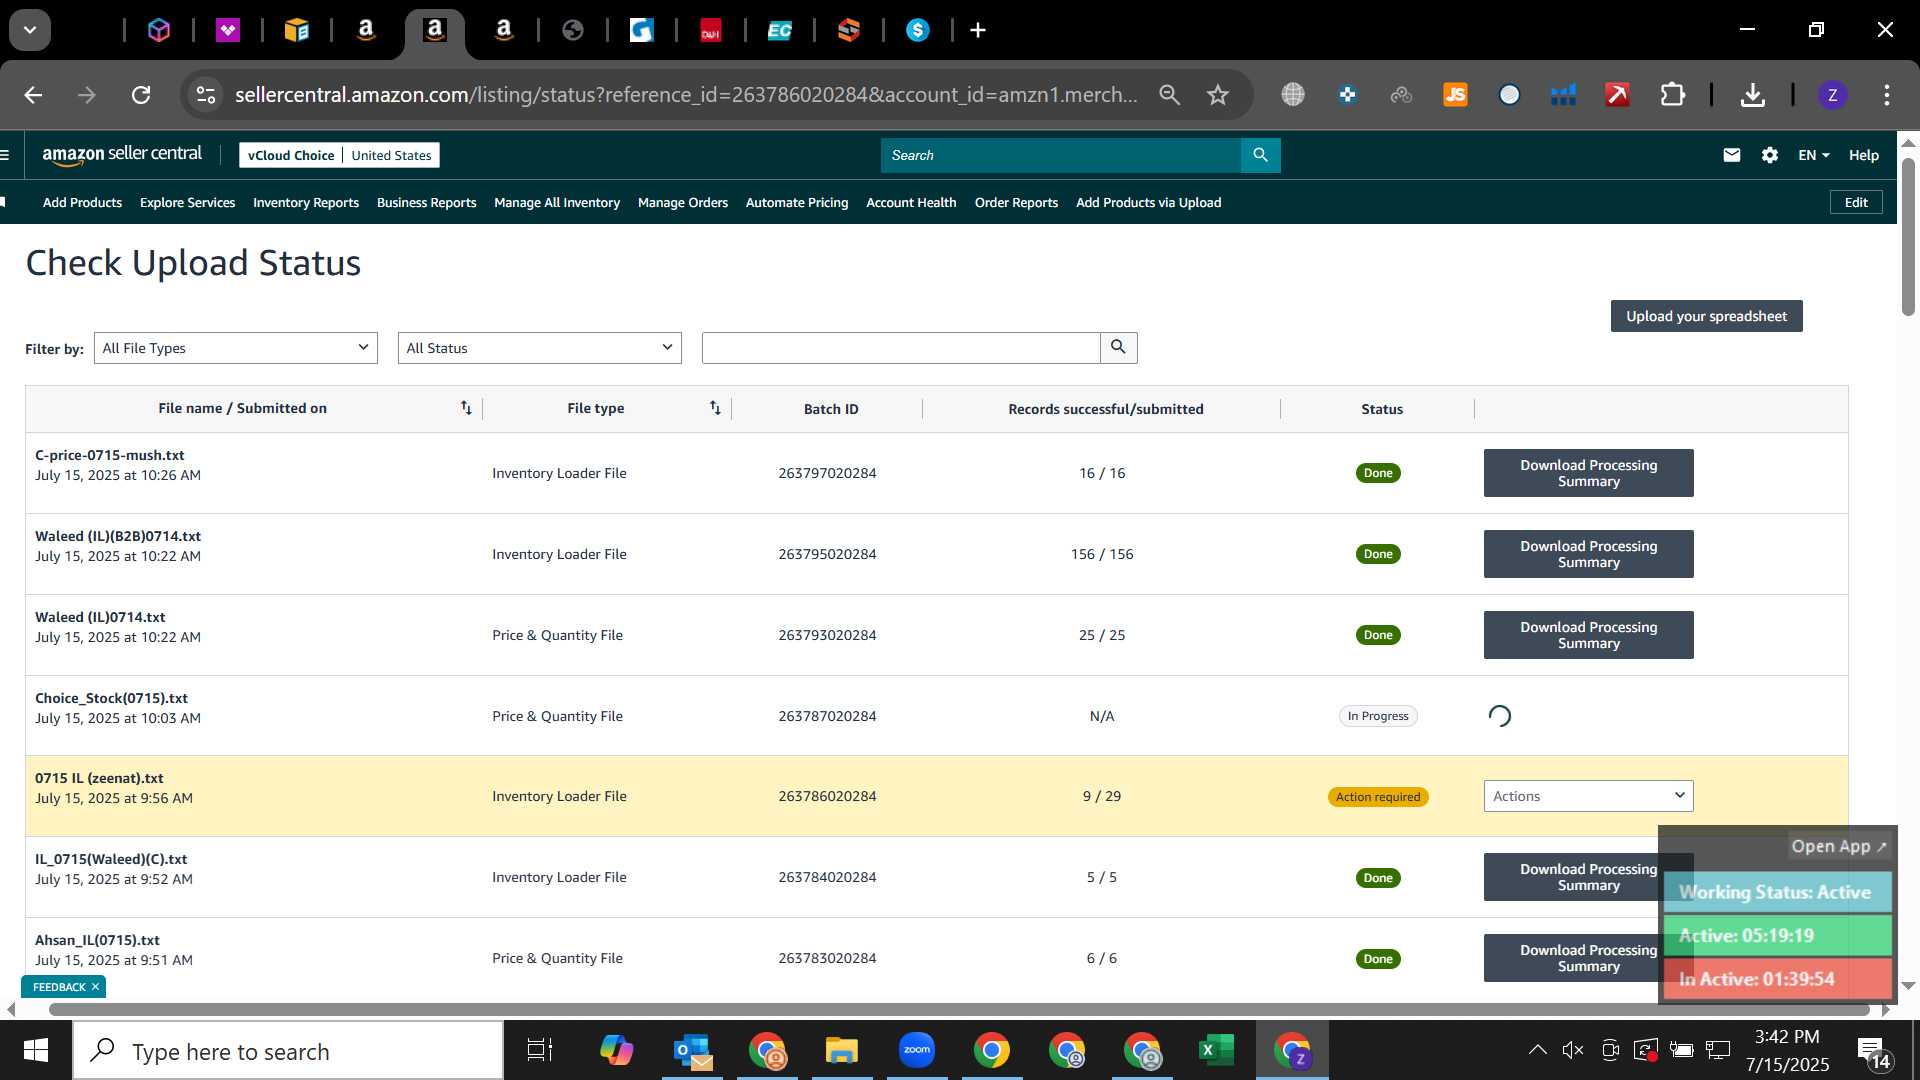
Task: Click batch ID 263786020284
Action: [x=827, y=796]
